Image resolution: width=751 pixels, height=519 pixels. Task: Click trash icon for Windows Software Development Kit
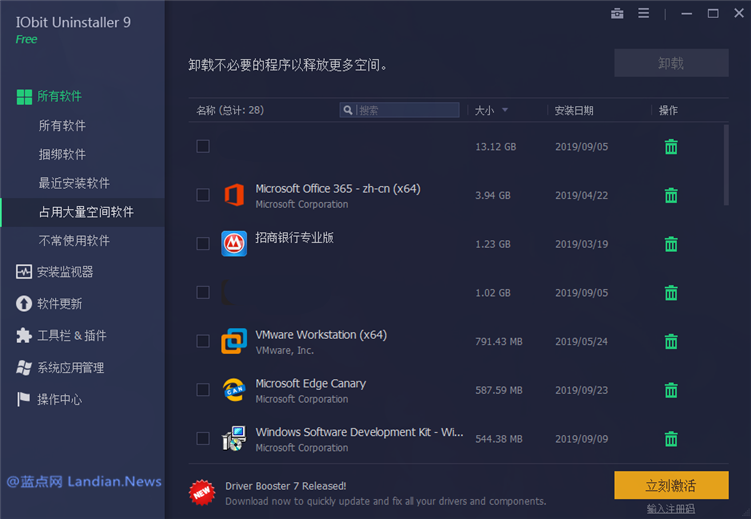(671, 439)
